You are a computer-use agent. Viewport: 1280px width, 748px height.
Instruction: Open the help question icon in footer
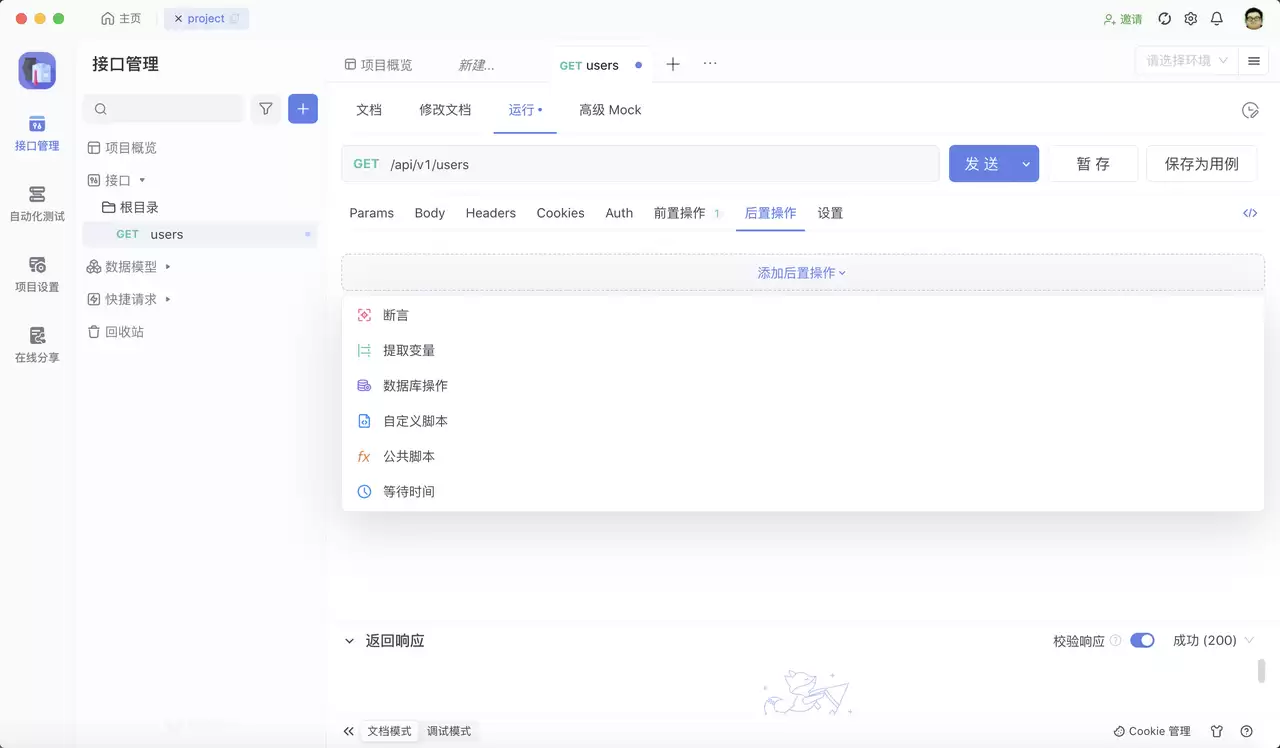1246,731
